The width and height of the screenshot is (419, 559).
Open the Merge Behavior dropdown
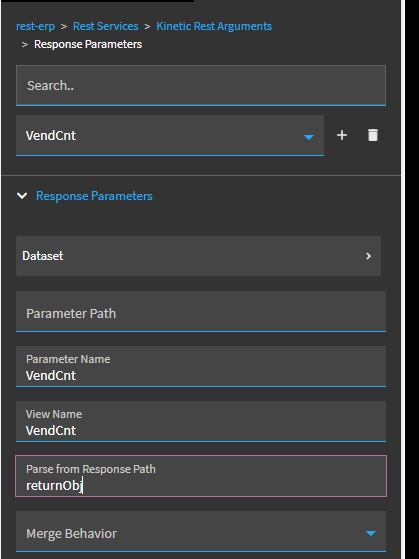pyautogui.click(x=201, y=532)
